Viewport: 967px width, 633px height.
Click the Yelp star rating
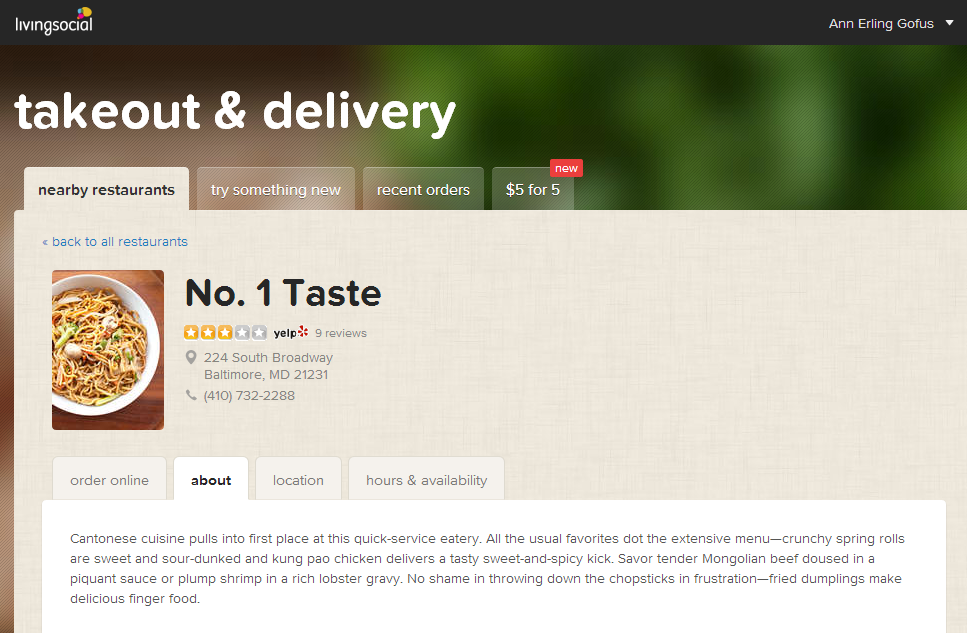(x=225, y=333)
